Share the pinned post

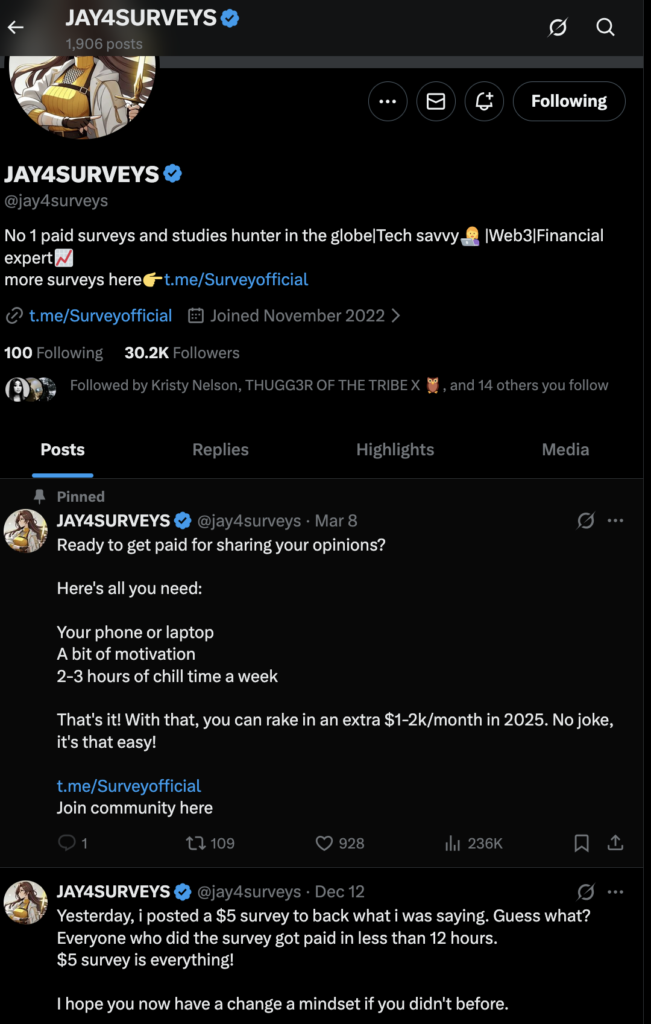(616, 843)
